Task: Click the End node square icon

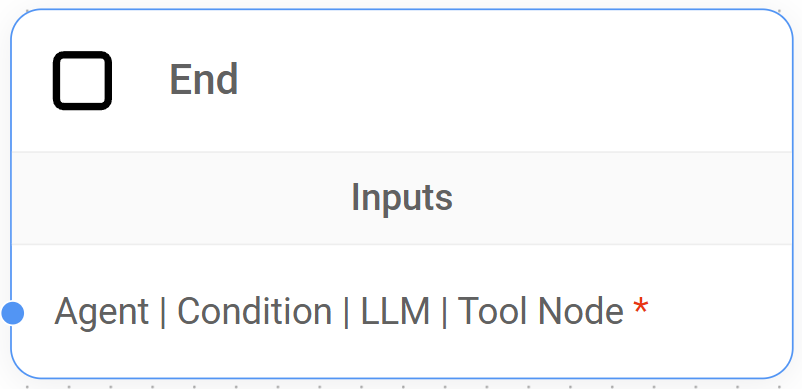Action: click(x=82, y=80)
